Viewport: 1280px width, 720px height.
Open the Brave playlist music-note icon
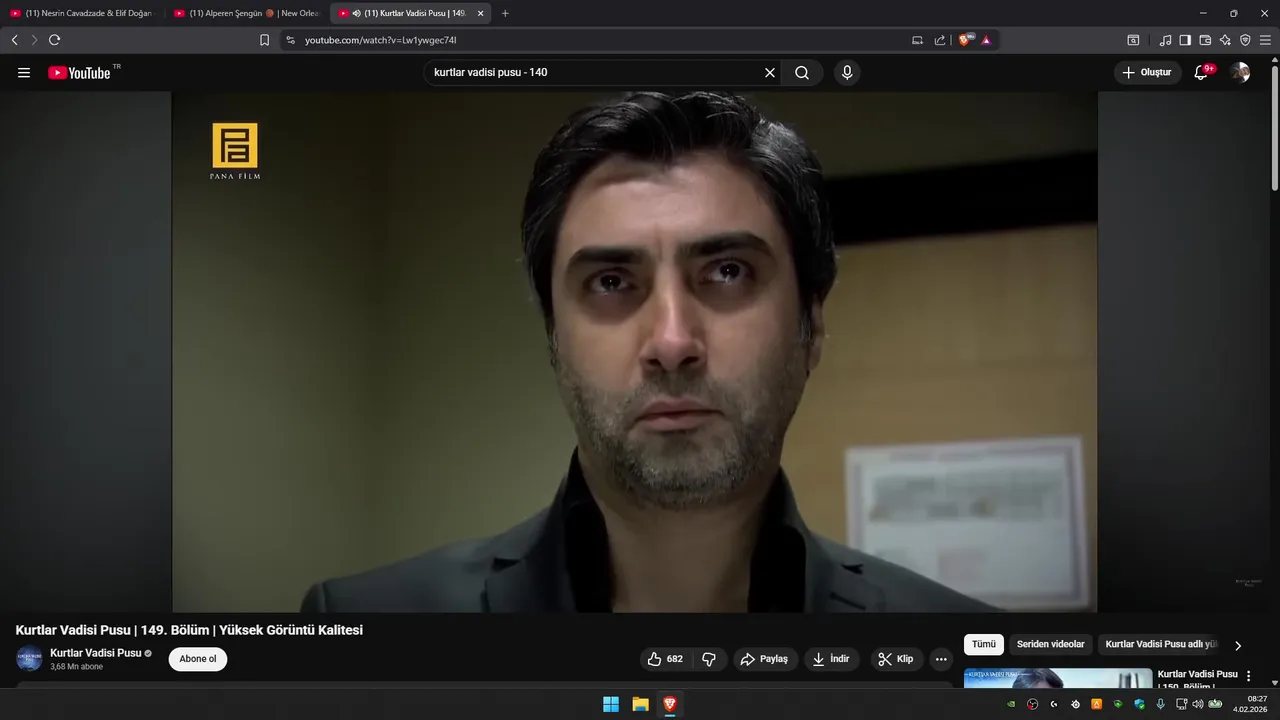(1165, 40)
